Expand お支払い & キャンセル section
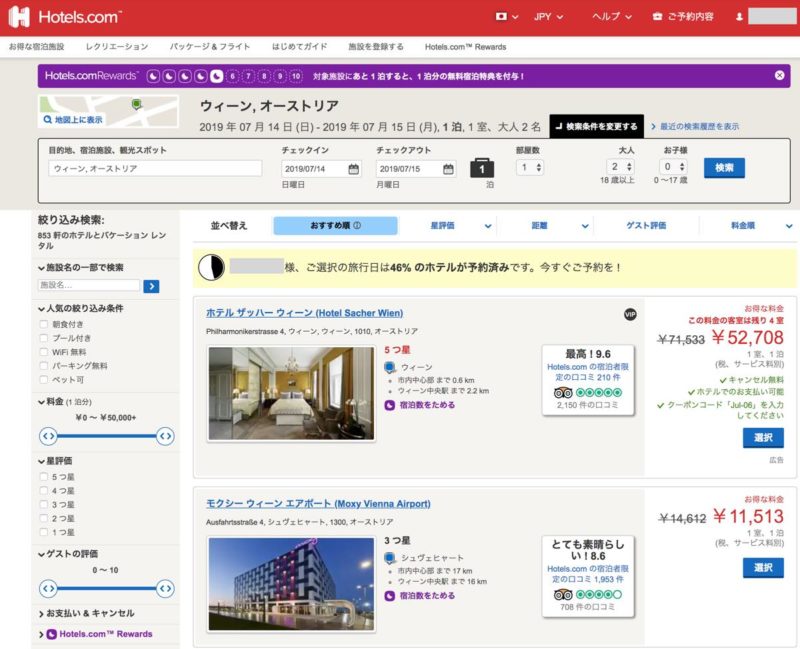800x649 pixels. 87,613
